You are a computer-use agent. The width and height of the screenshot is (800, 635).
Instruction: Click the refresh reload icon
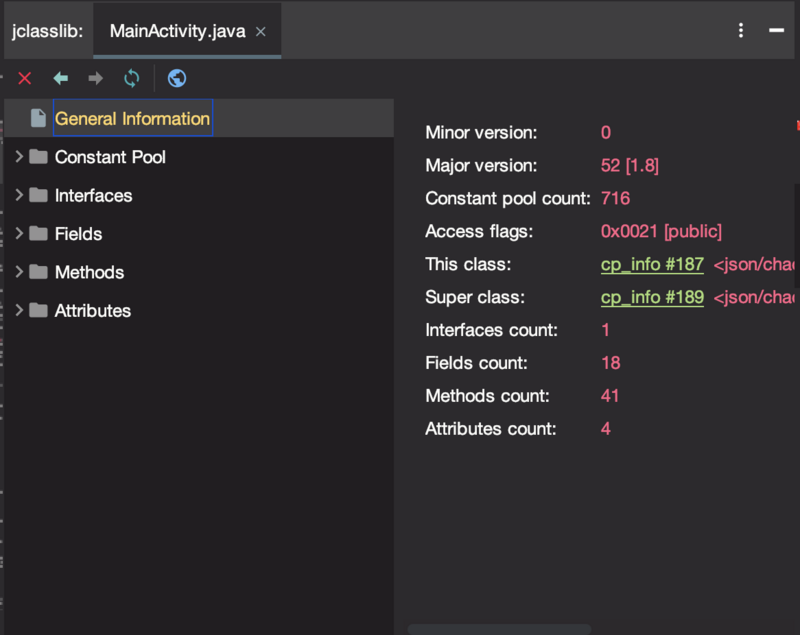click(x=132, y=78)
